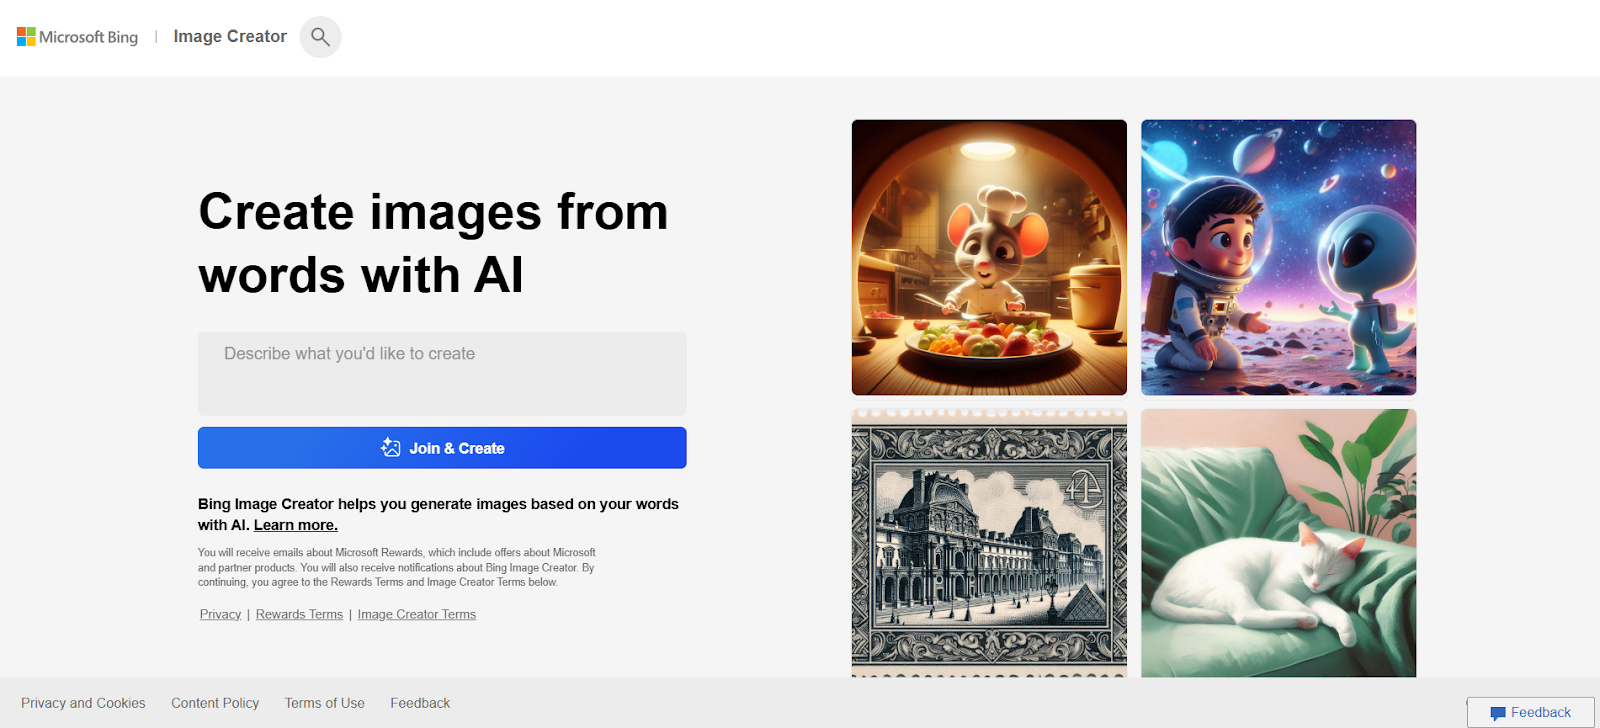Image resolution: width=1600 pixels, height=728 pixels.
Task: Open the Terms of Use footer link
Action: 325,703
